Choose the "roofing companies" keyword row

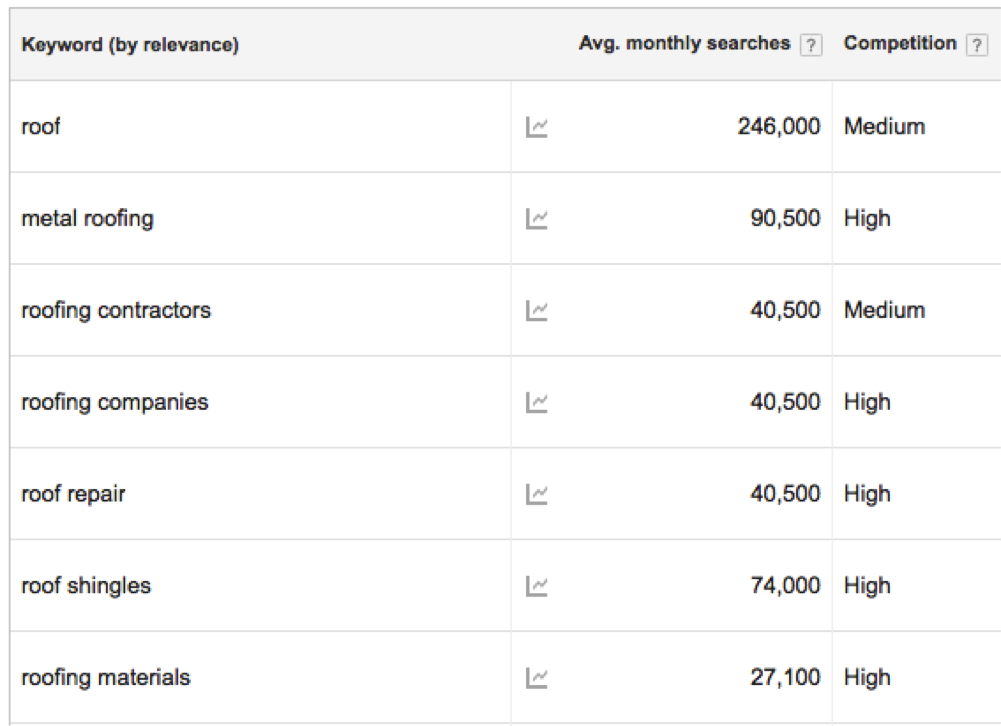pyautogui.click(x=115, y=403)
